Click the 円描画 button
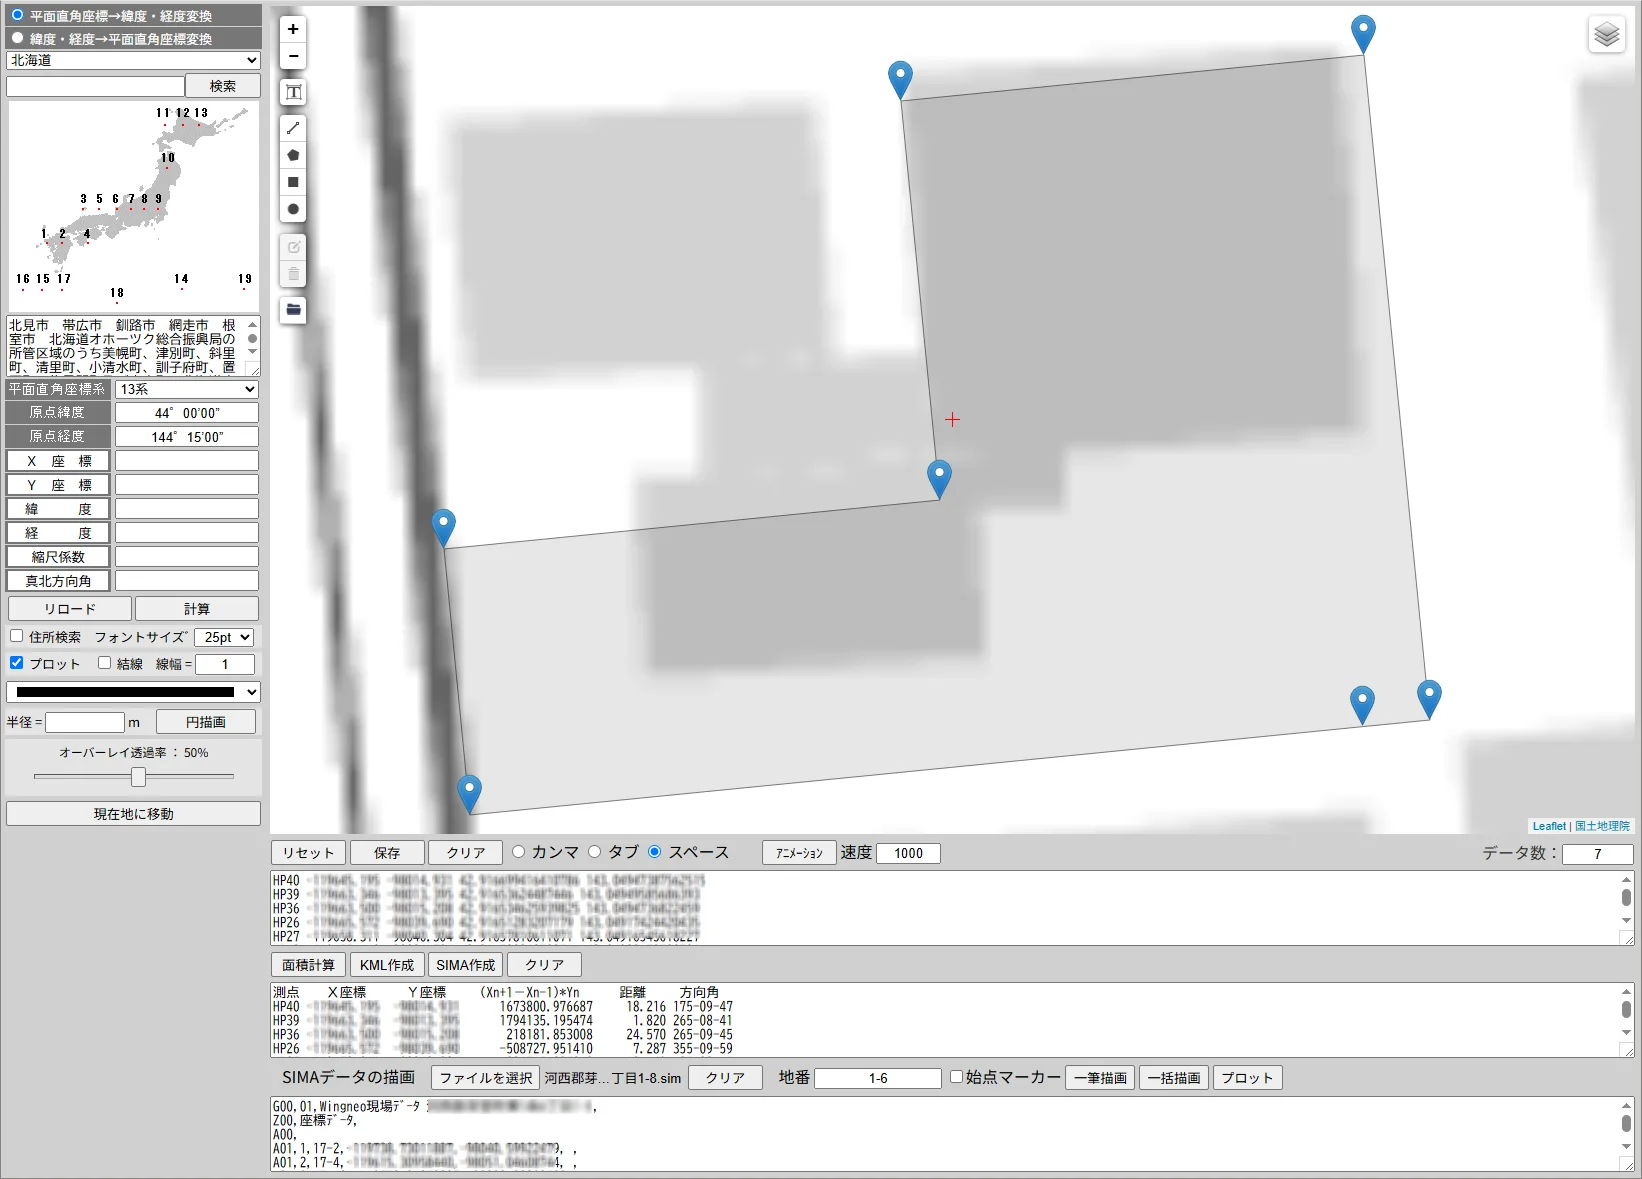The image size is (1642, 1179). coord(206,722)
